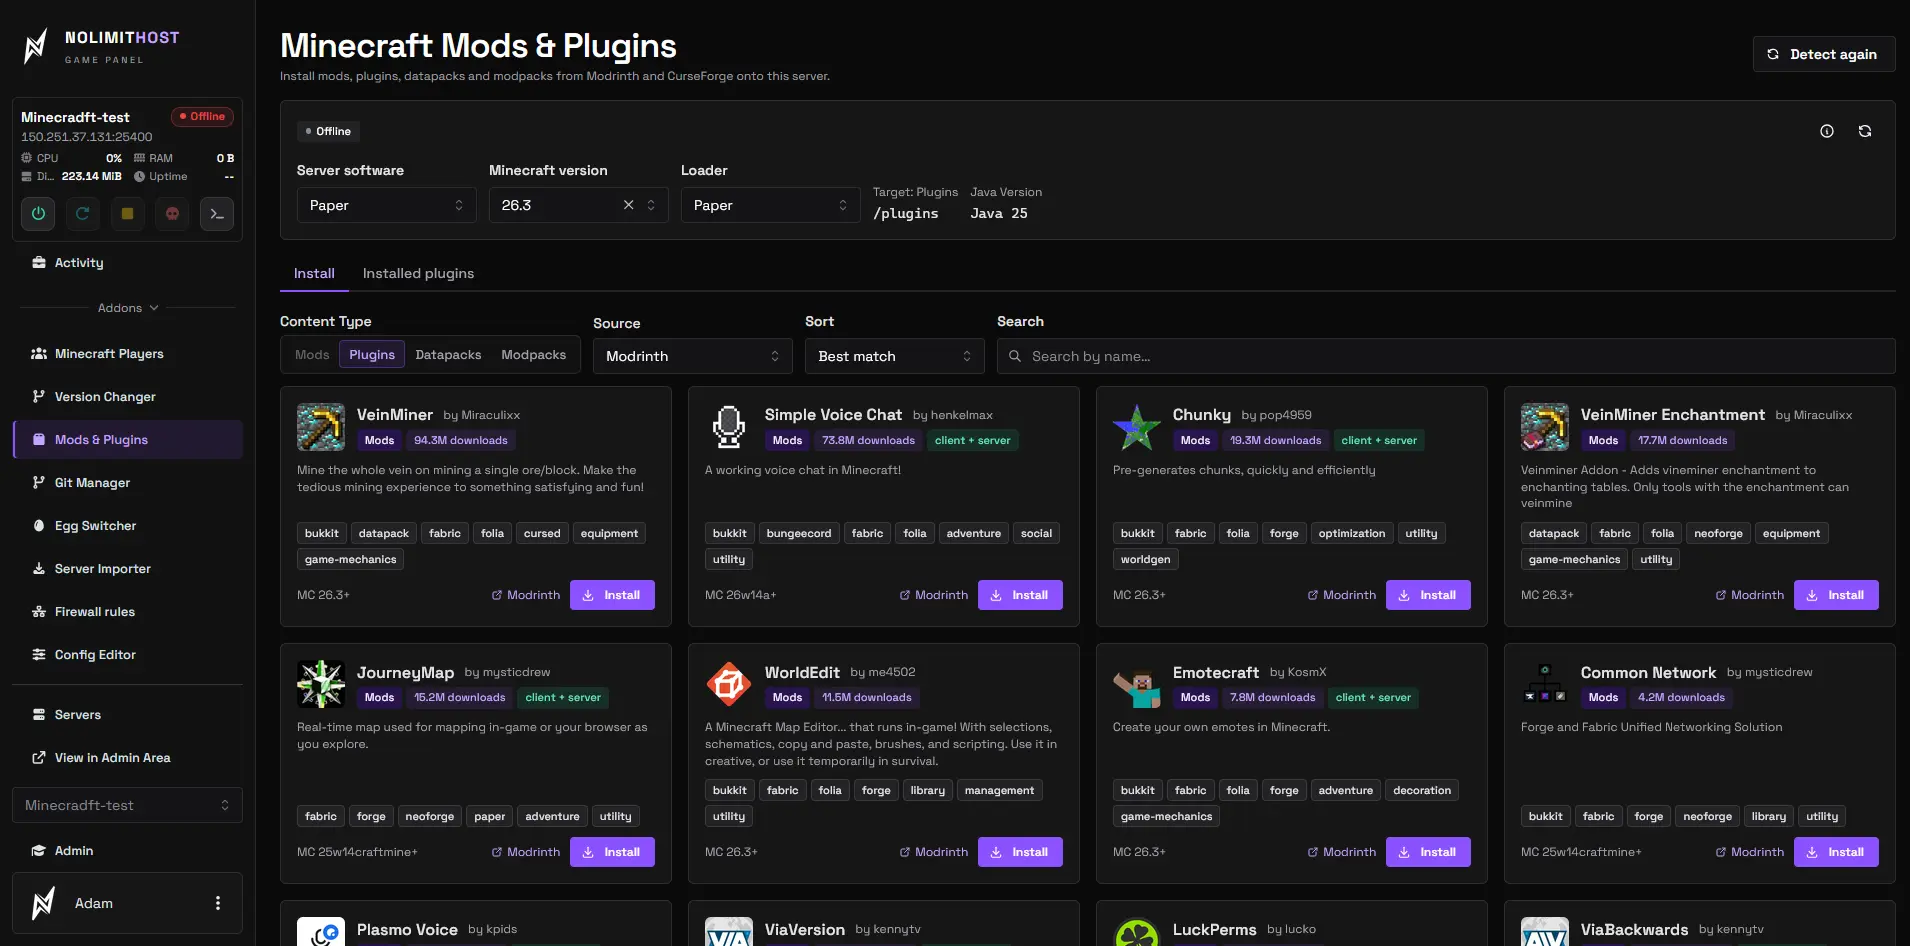
Task: Open Adam user options three-dot menu
Action: point(218,903)
